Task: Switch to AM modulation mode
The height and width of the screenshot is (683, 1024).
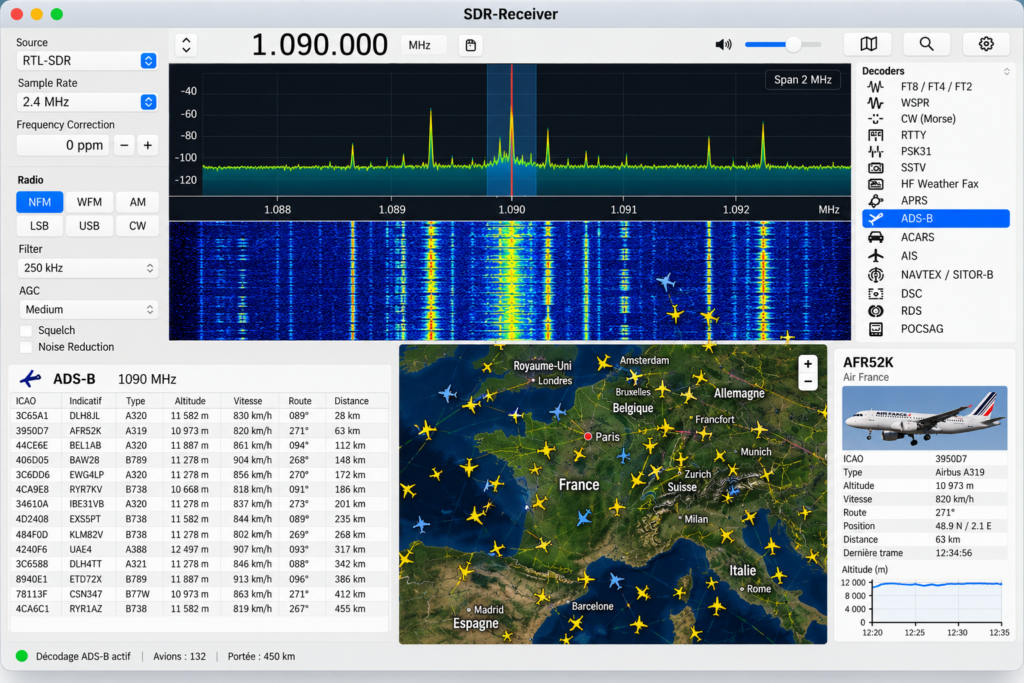Action: click(x=137, y=202)
